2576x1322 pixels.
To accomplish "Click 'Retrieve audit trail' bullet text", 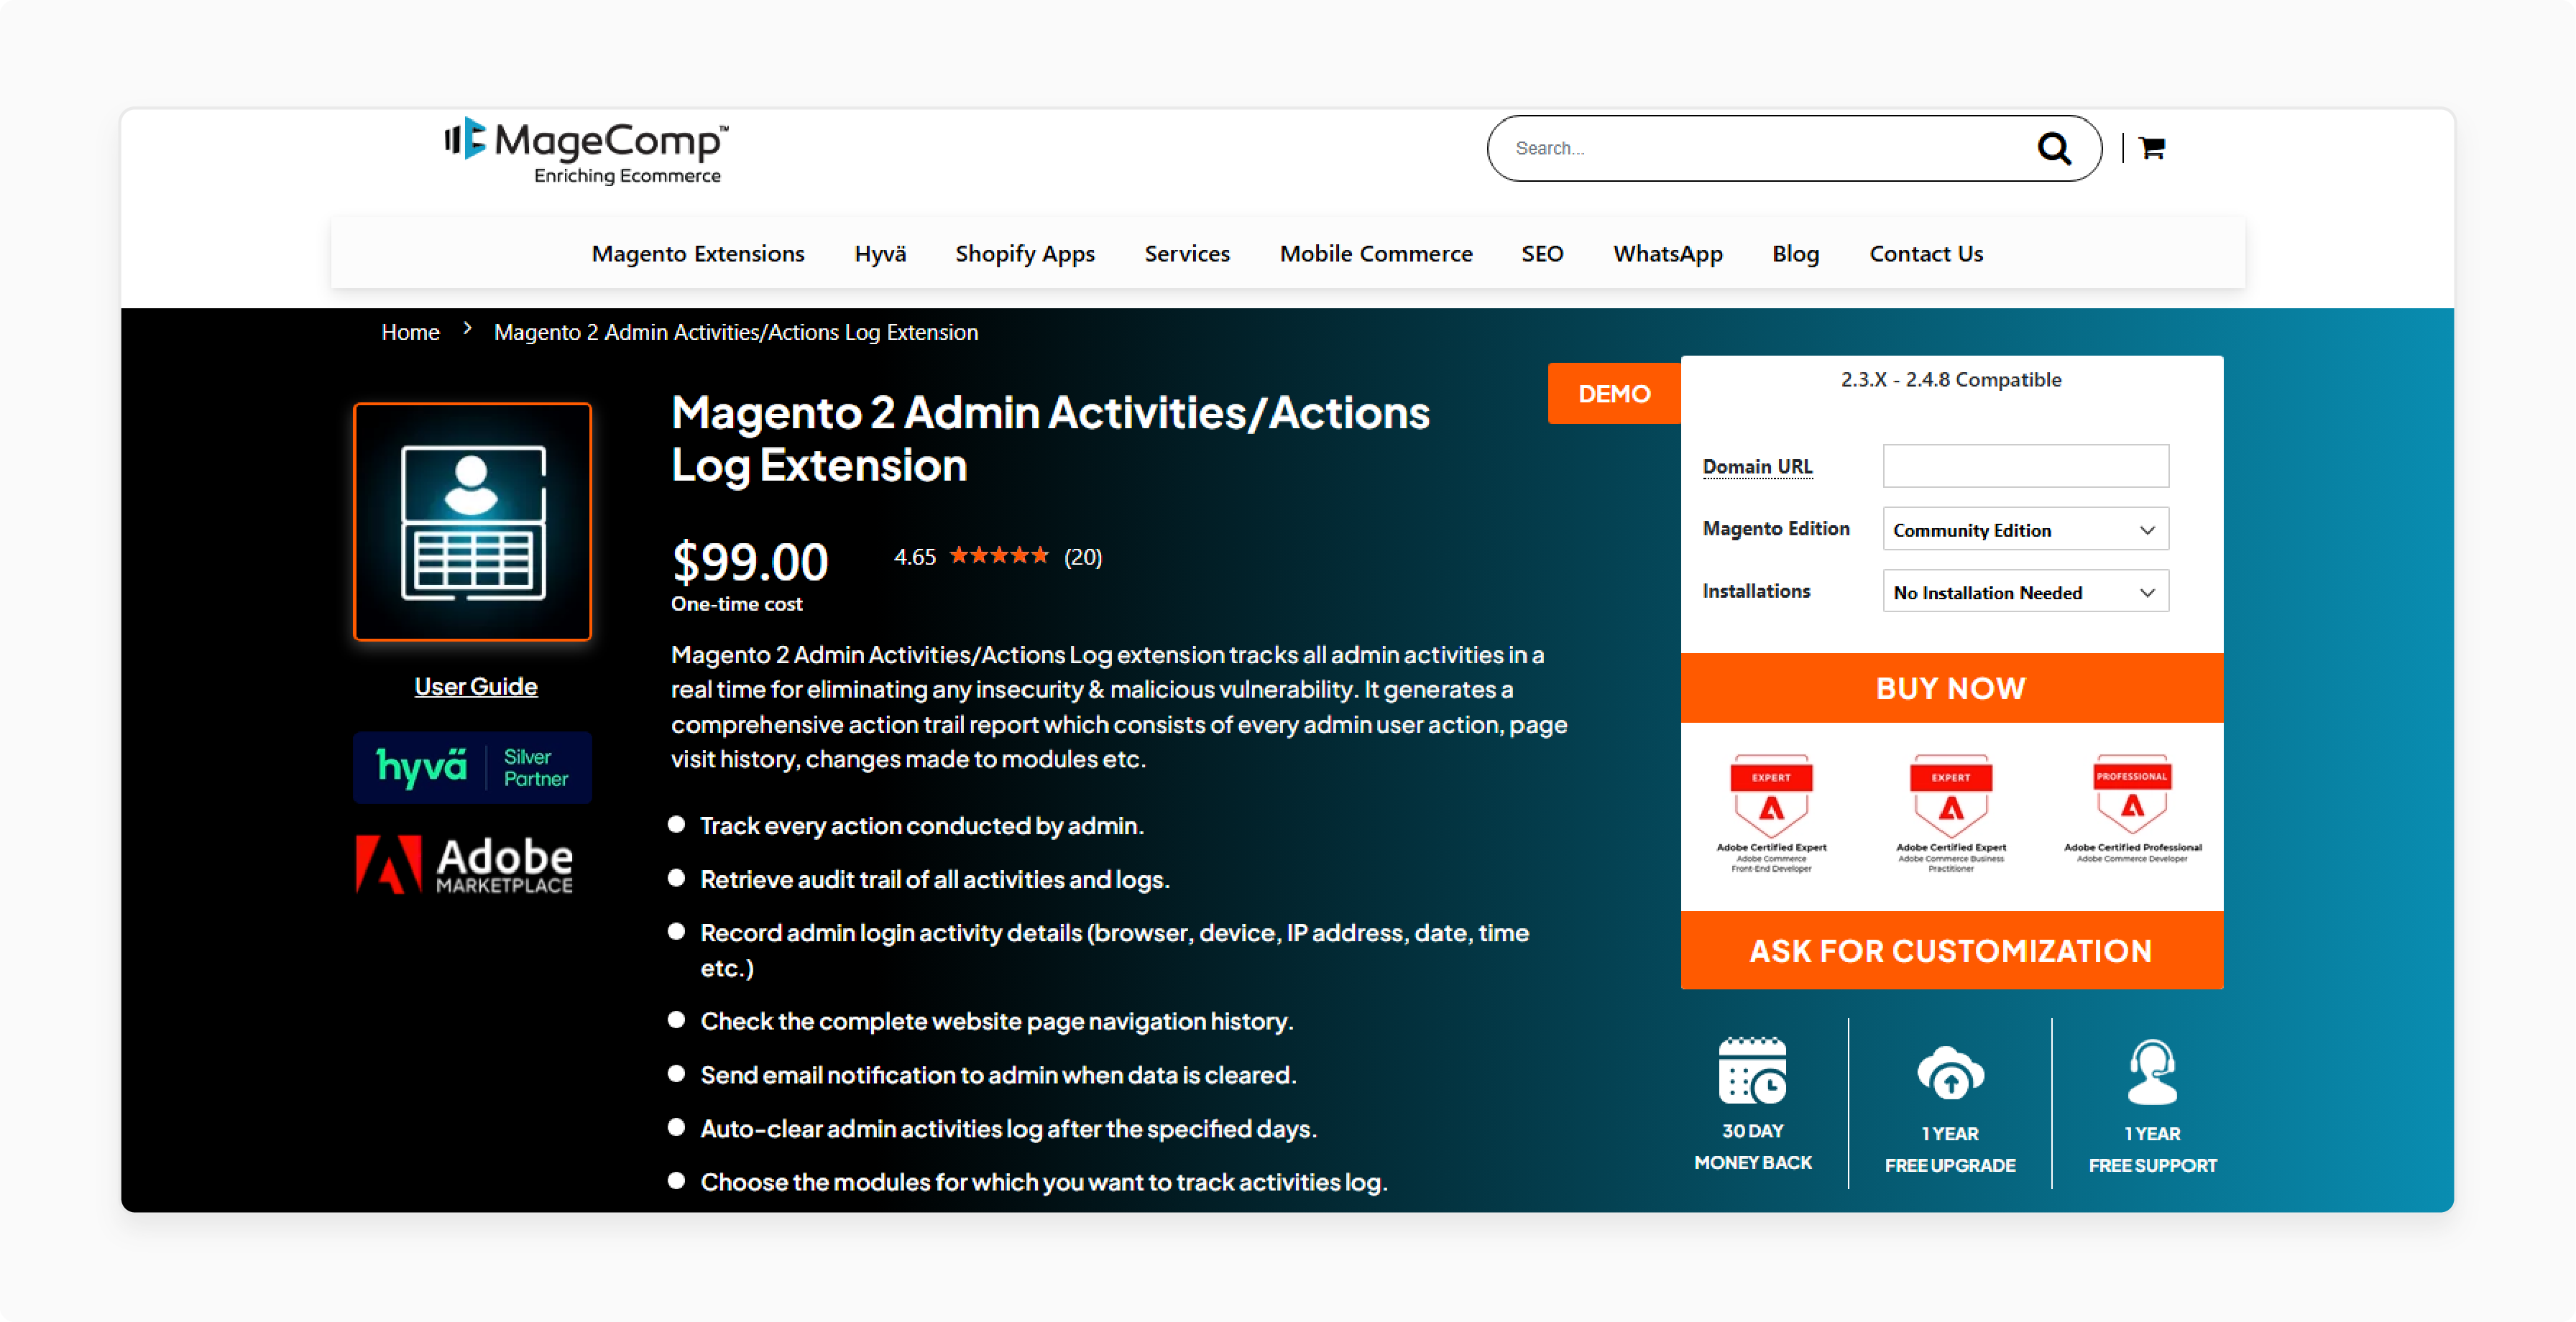I will (934, 879).
